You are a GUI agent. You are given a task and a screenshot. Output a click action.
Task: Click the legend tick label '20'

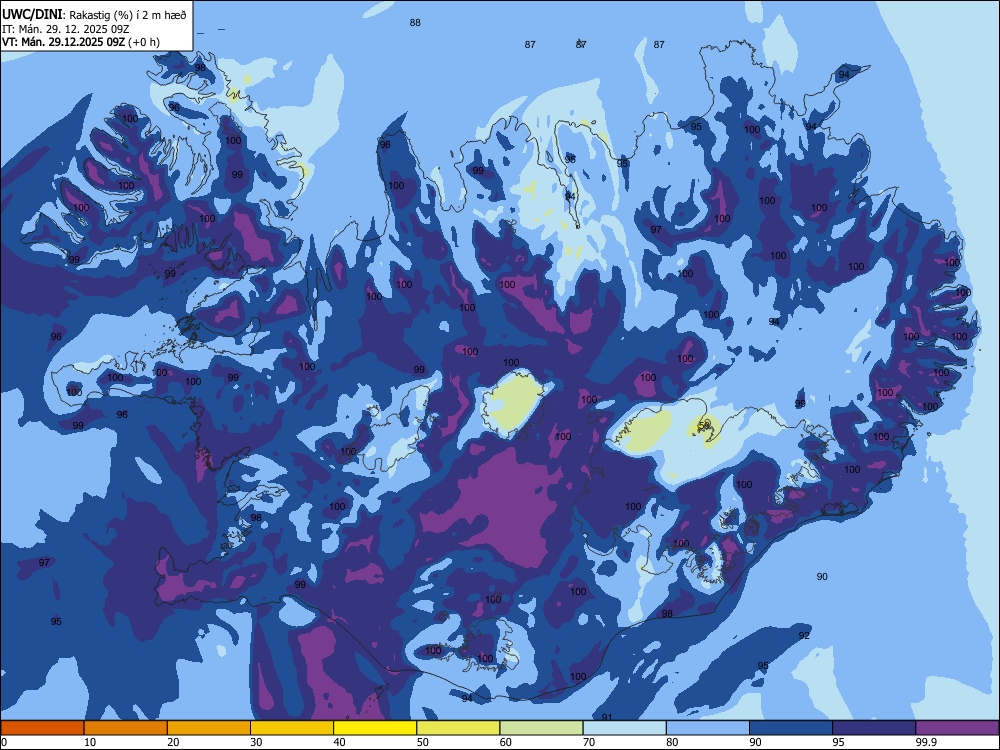(x=173, y=742)
